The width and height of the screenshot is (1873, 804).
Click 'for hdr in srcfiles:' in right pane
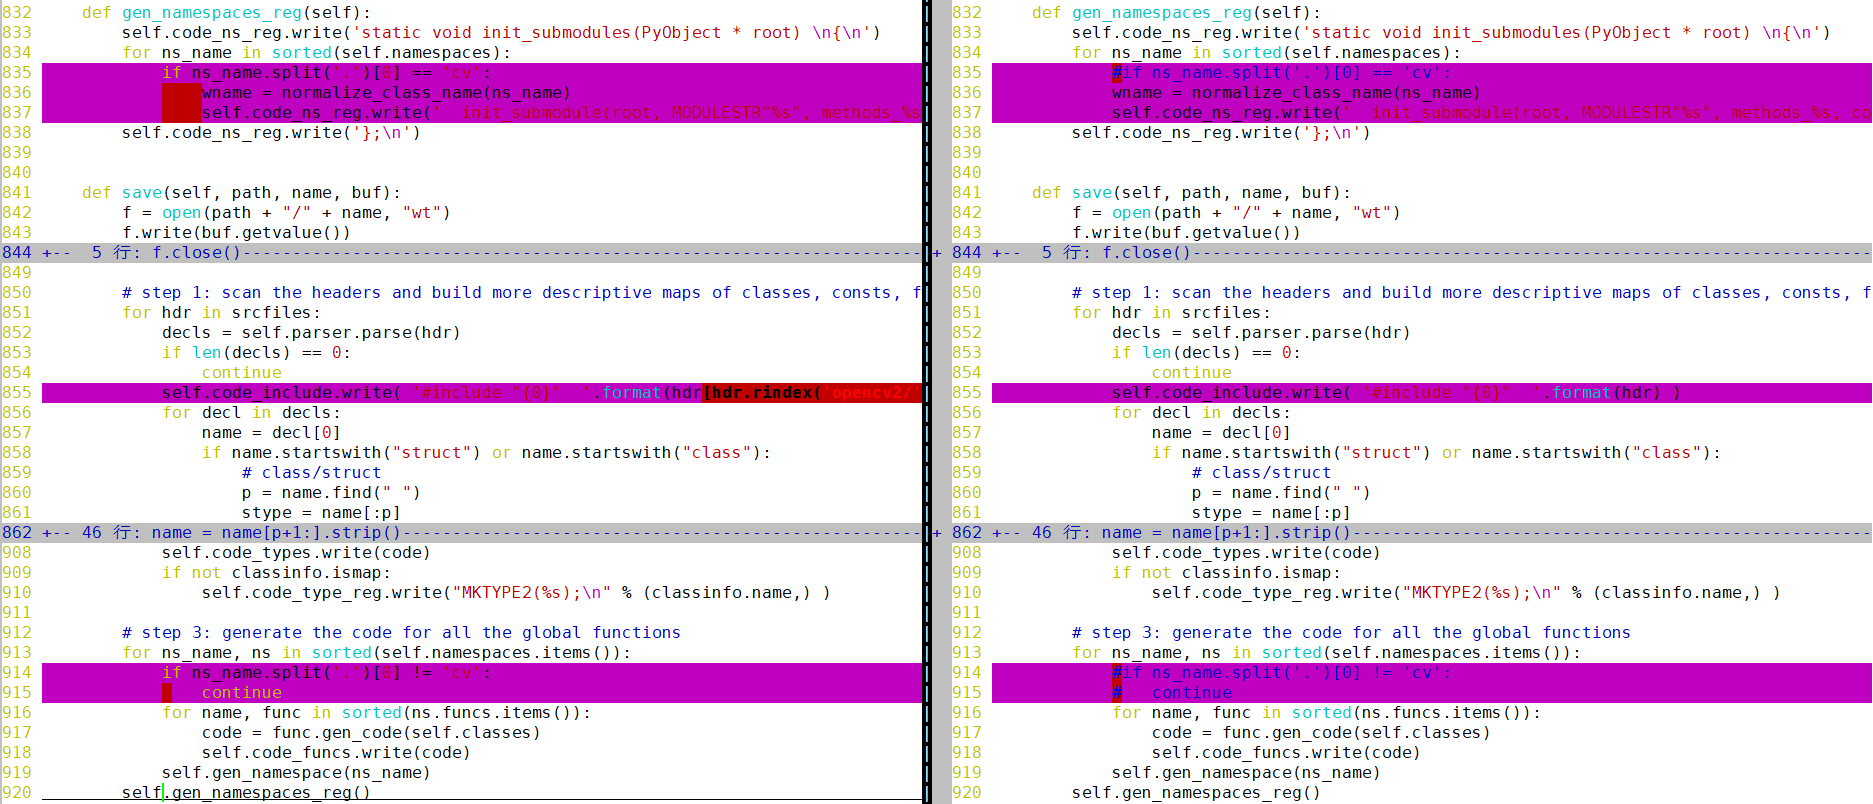coord(1171,313)
